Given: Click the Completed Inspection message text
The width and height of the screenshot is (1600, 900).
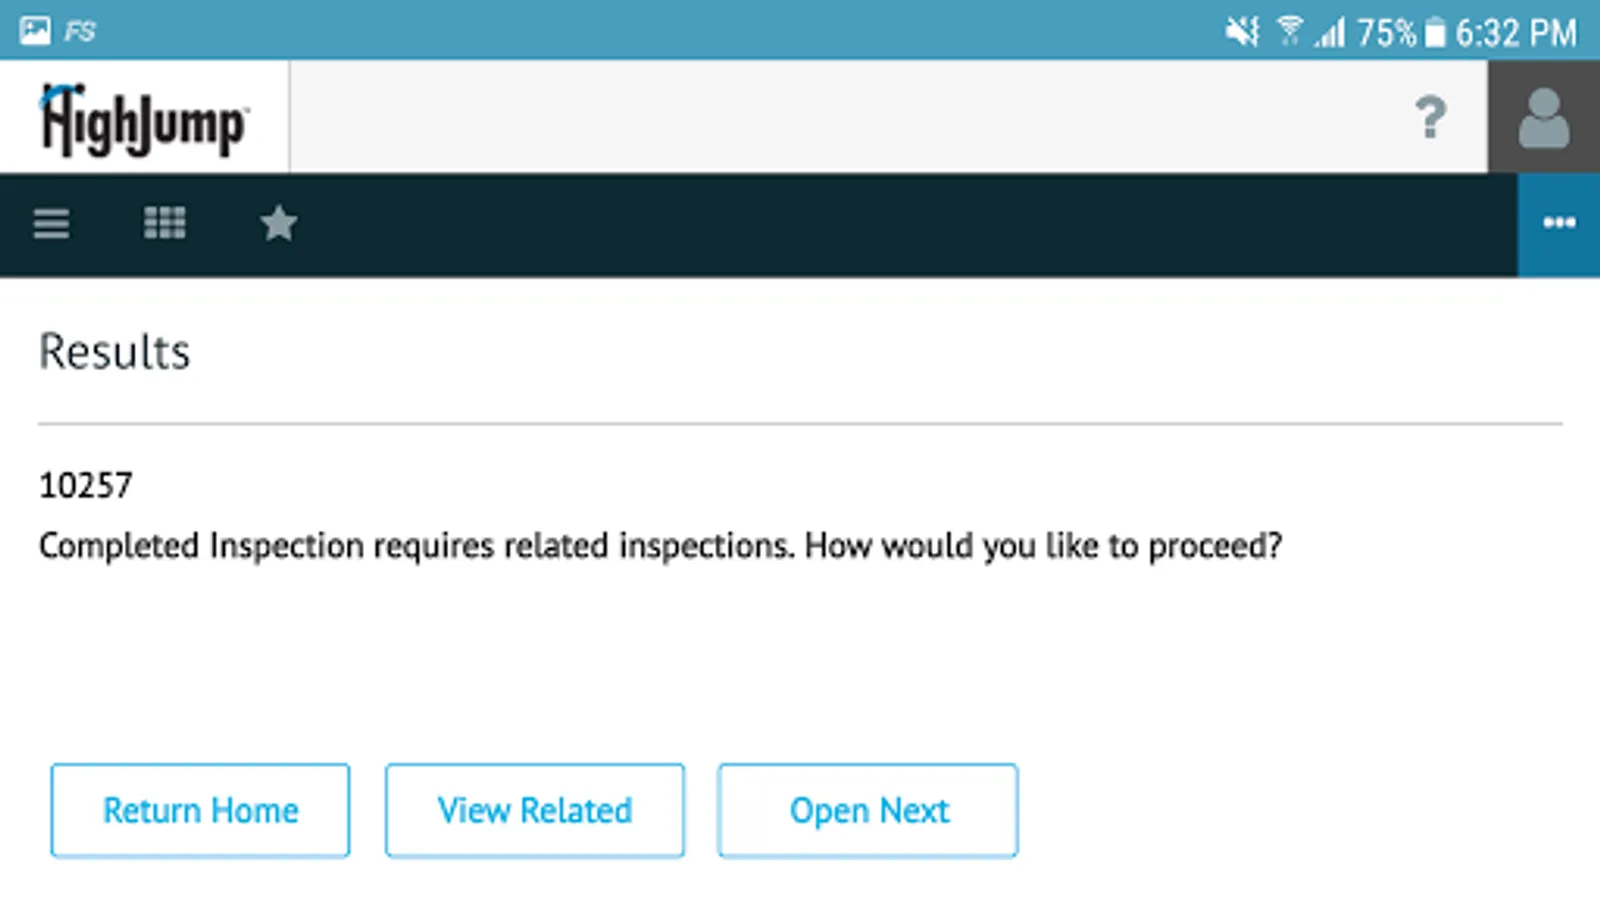Looking at the screenshot, I should pyautogui.click(x=660, y=546).
